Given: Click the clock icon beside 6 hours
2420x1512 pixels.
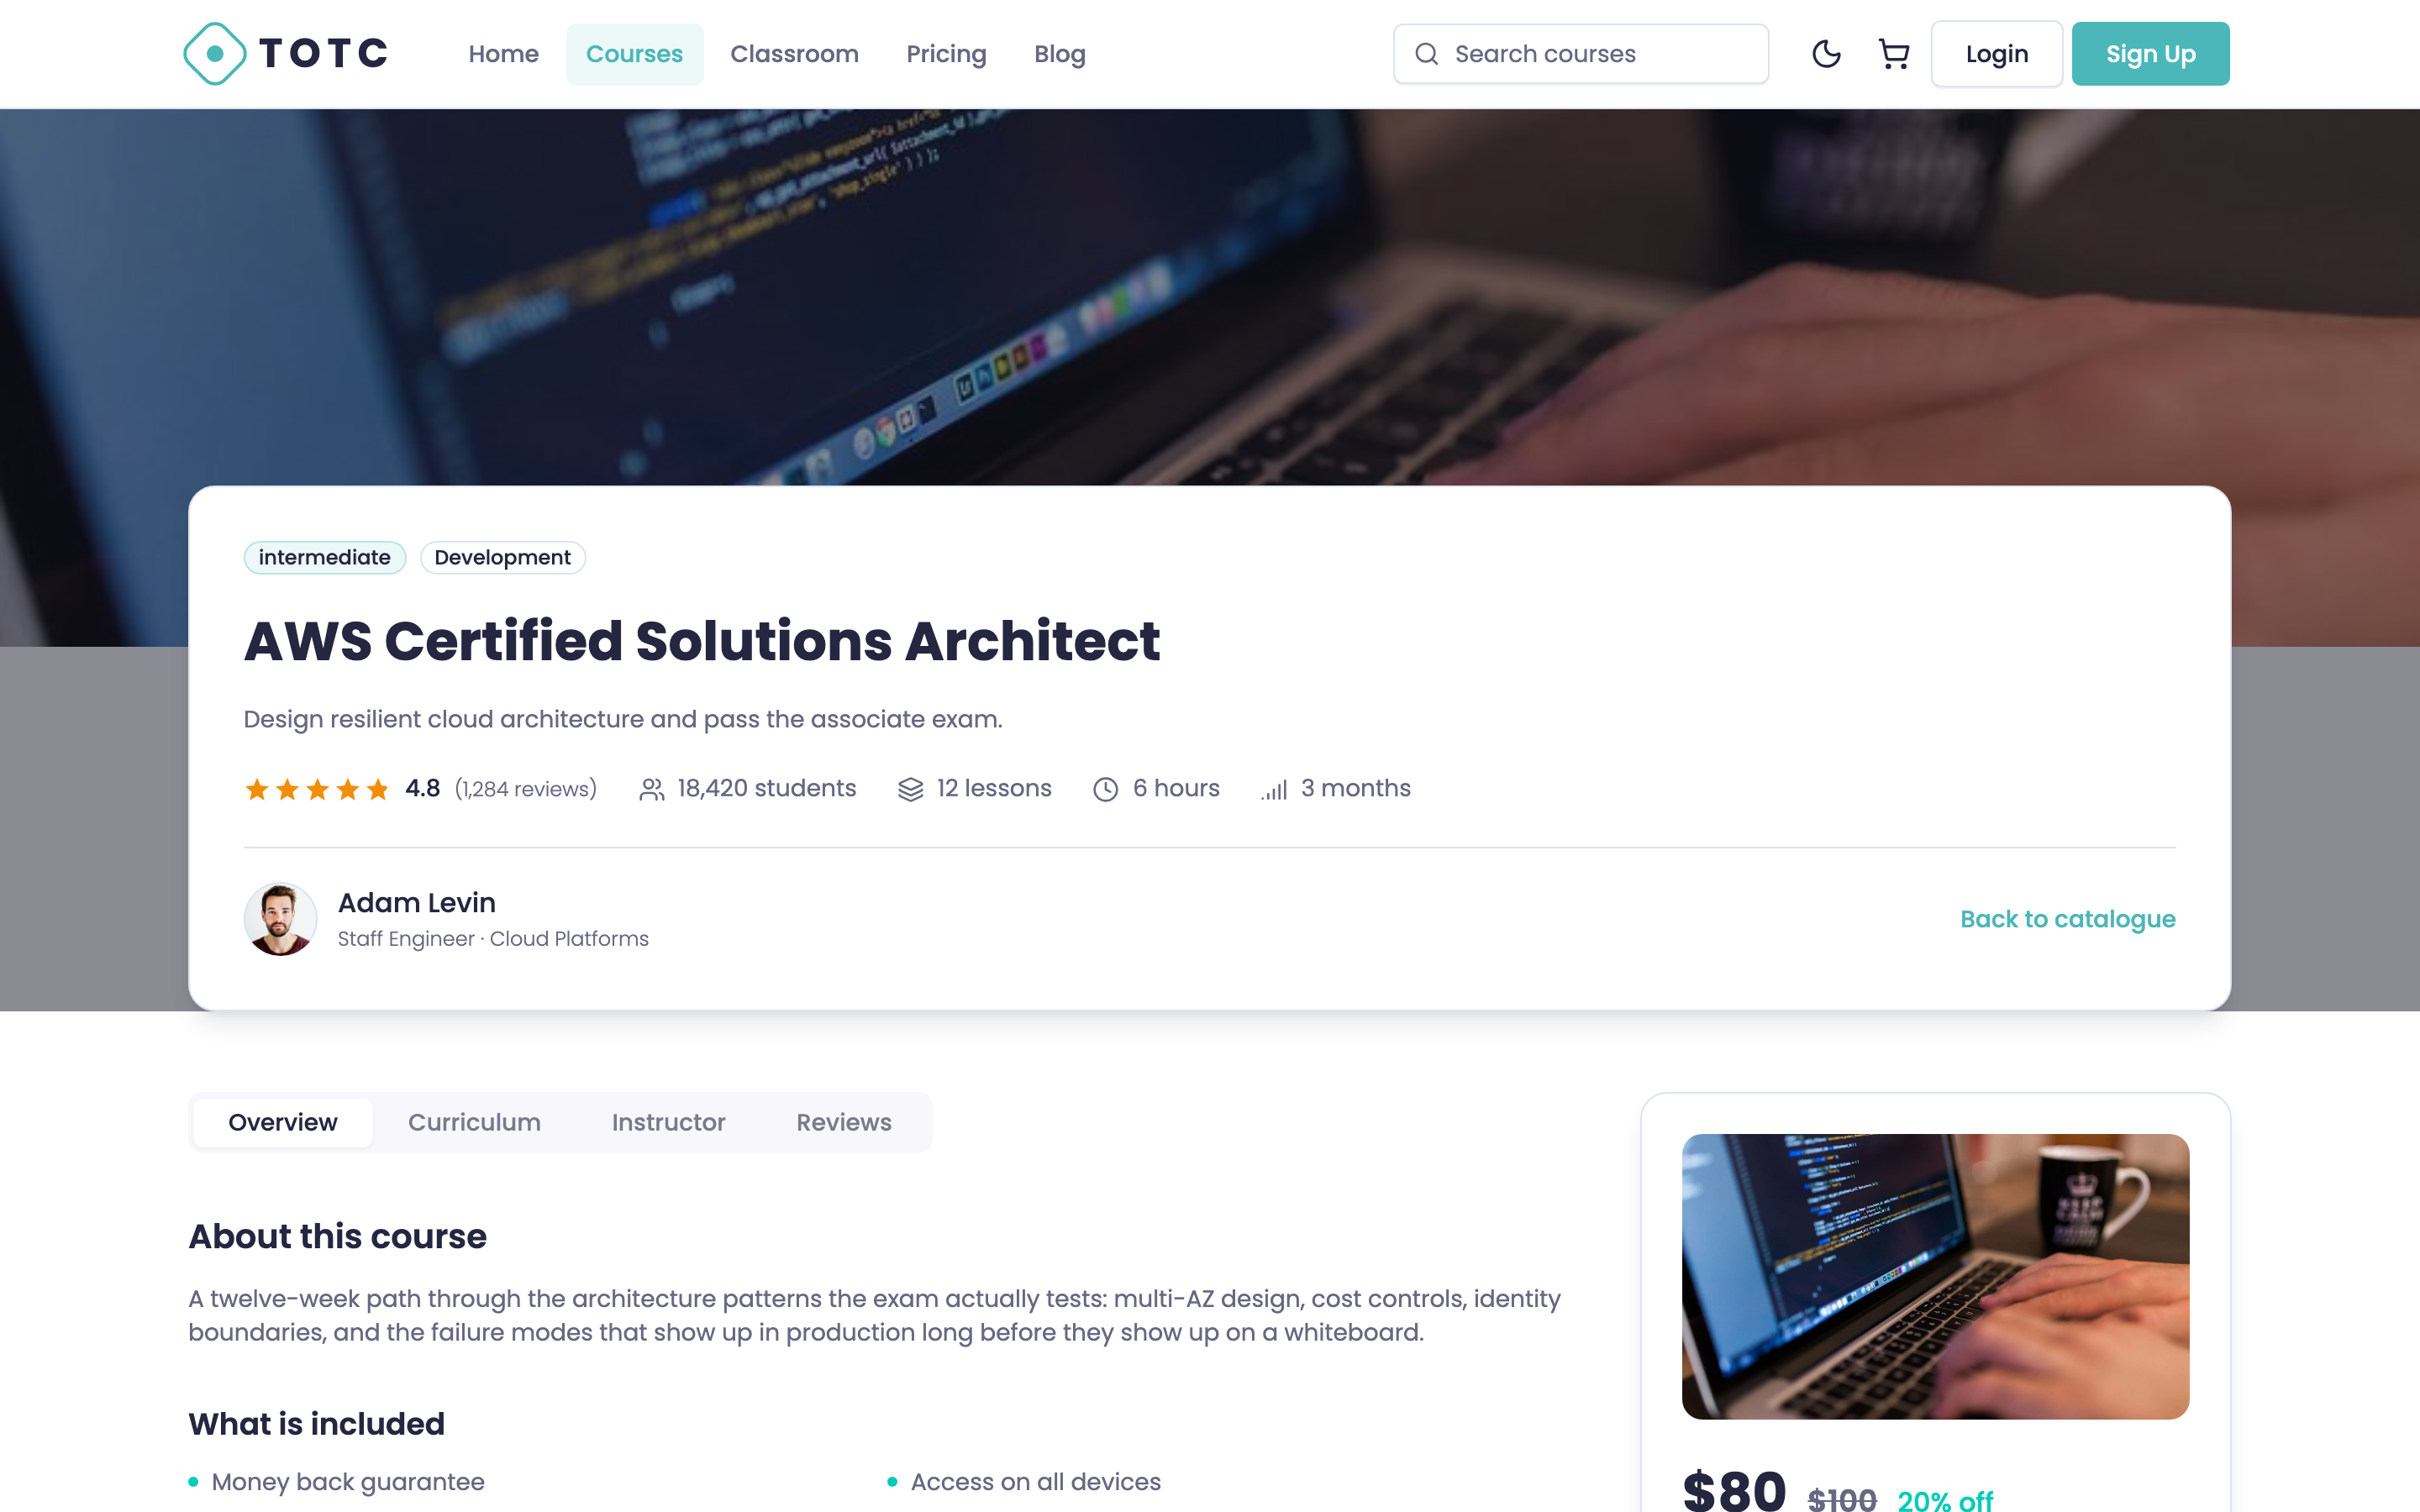Looking at the screenshot, I should point(1106,790).
